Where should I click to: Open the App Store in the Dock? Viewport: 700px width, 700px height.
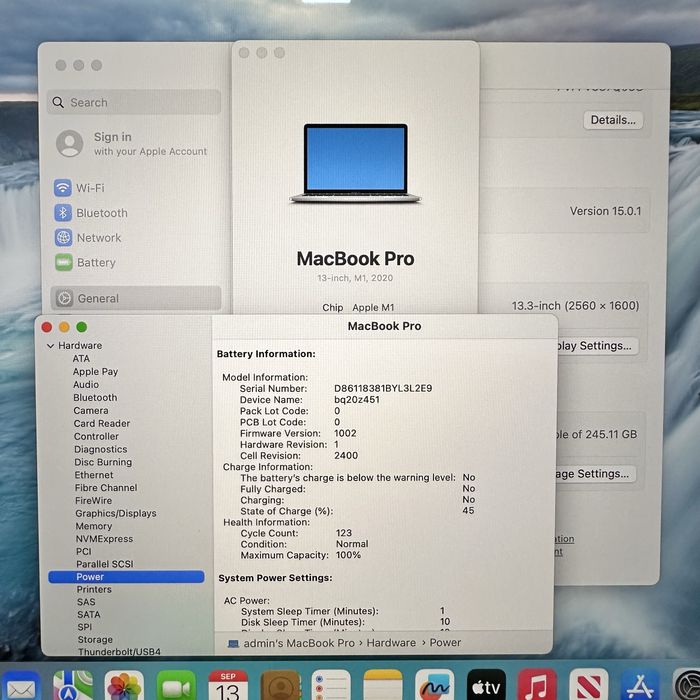[x=641, y=686]
